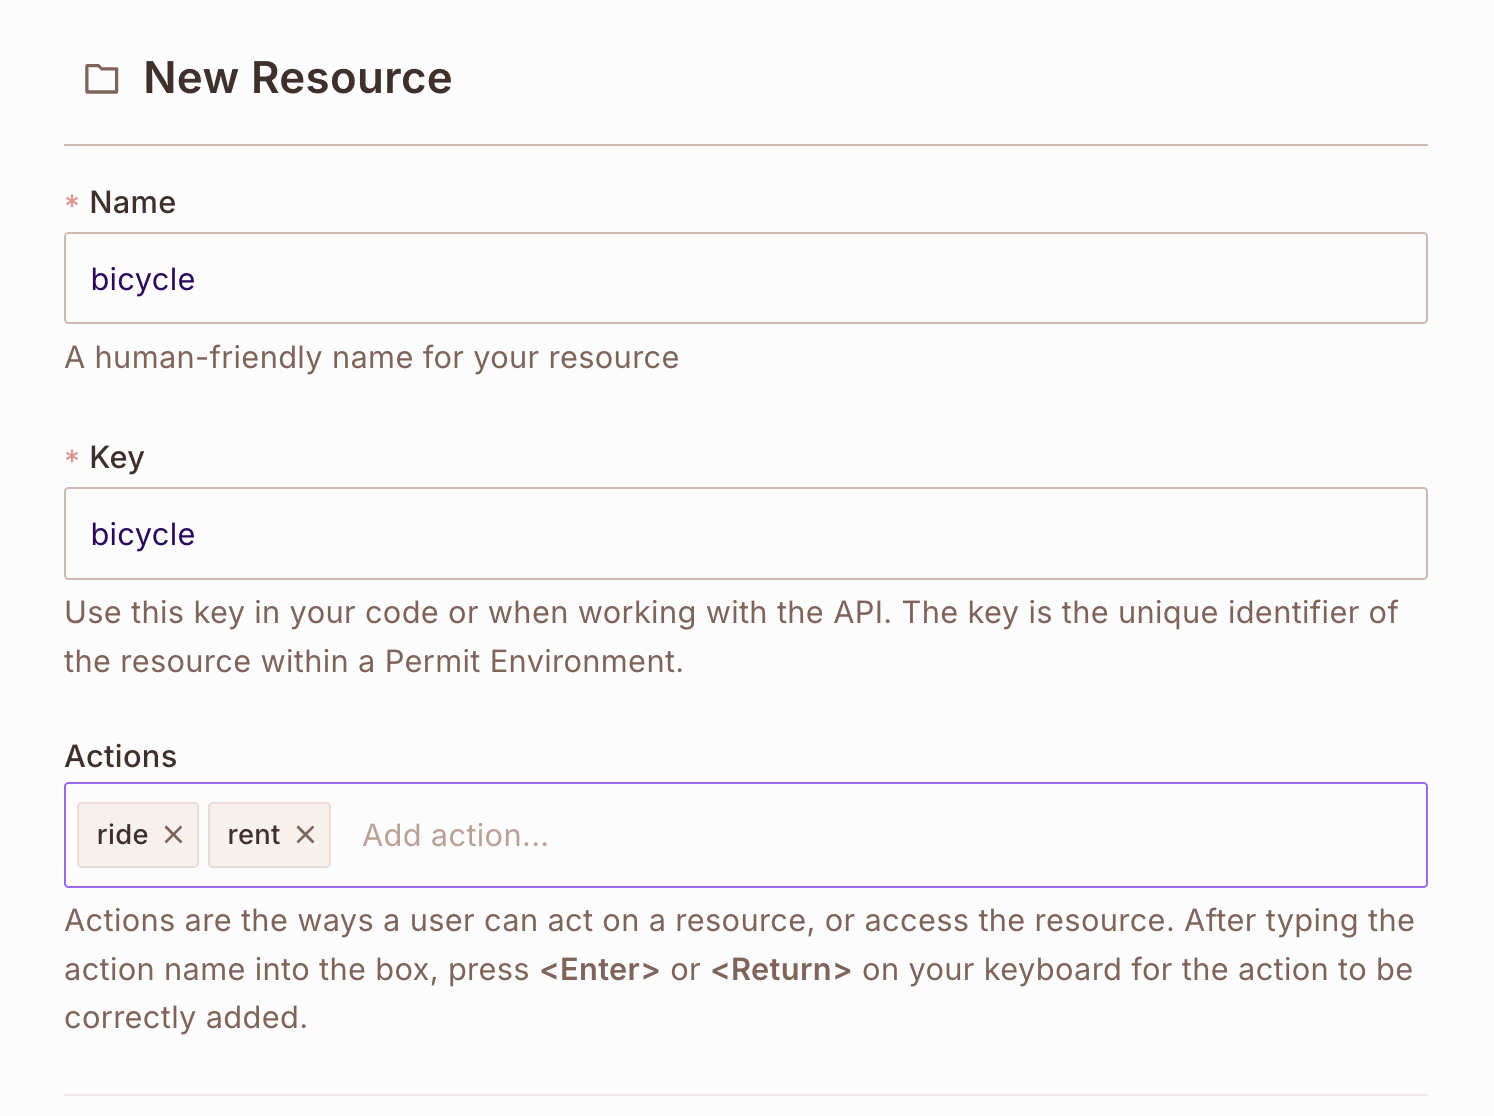Click the Add action placeholder text
The image size is (1494, 1116).
pyautogui.click(x=455, y=835)
